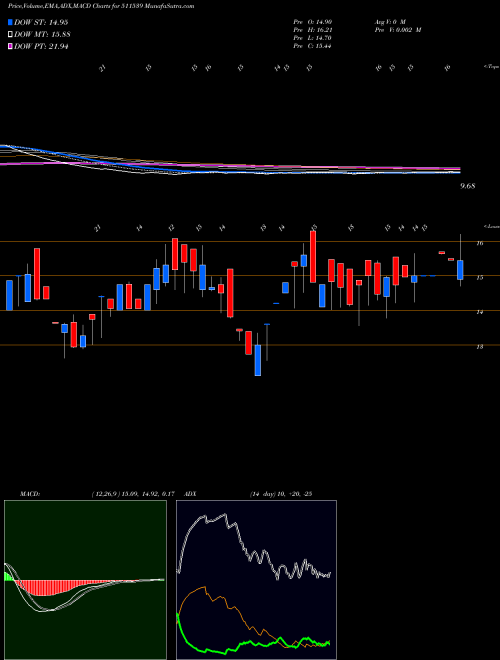500x660 pixels.
Task: Click the magenta DOW PT legend swatch
Action: tap(10, 46)
